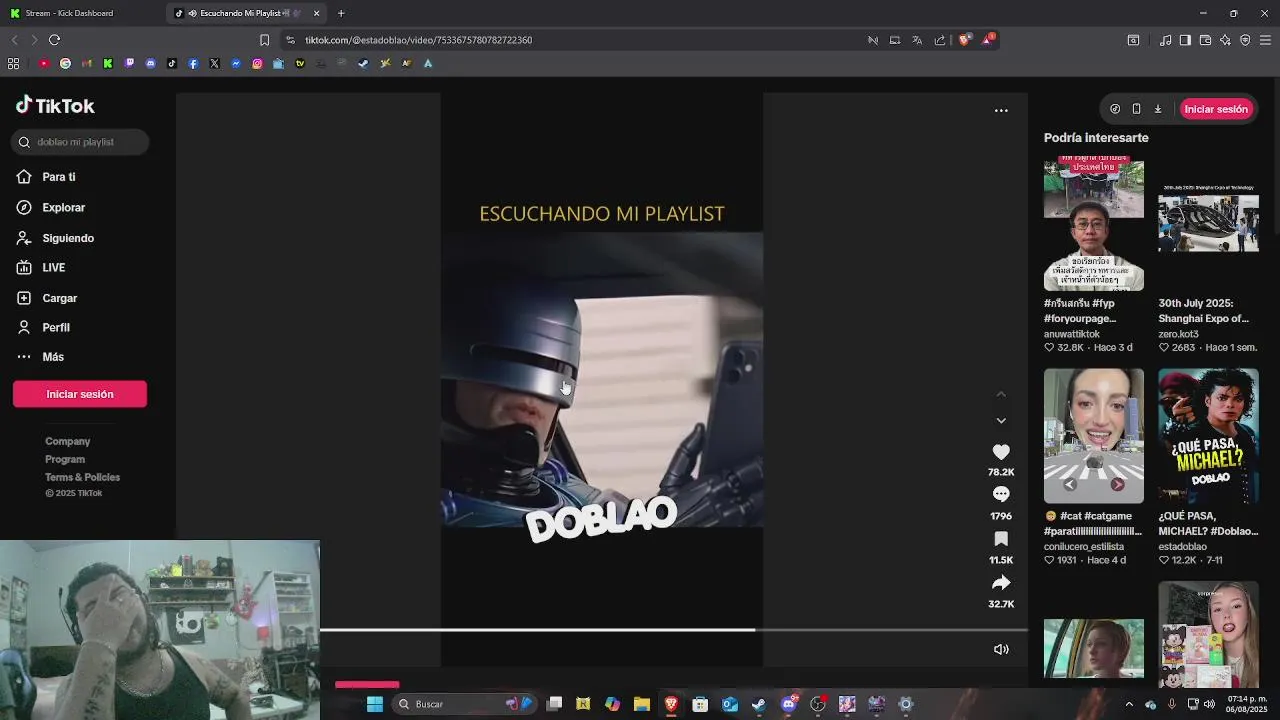Toggle the browser sidebar panel
This screenshot has height=720, width=1280.
point(1185,40)
